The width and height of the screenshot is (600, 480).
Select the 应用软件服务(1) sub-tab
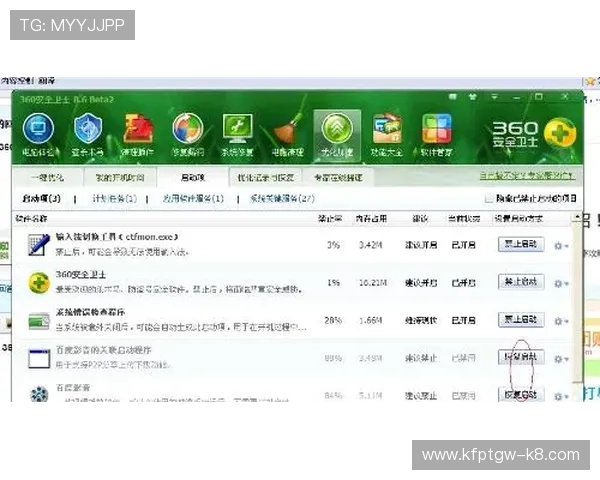193,198
